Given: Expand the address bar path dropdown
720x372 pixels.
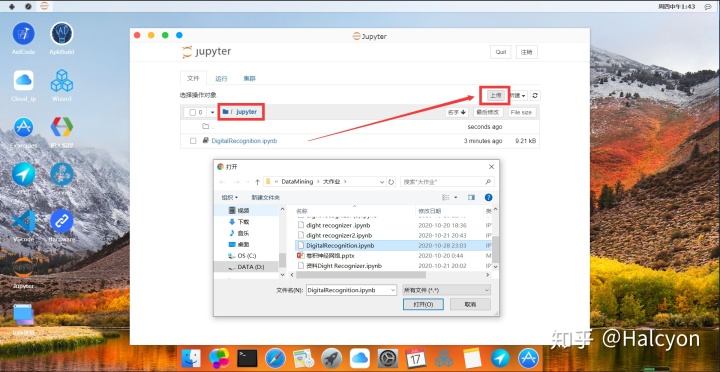Looking at the screenshot, I should pos(382,182).
